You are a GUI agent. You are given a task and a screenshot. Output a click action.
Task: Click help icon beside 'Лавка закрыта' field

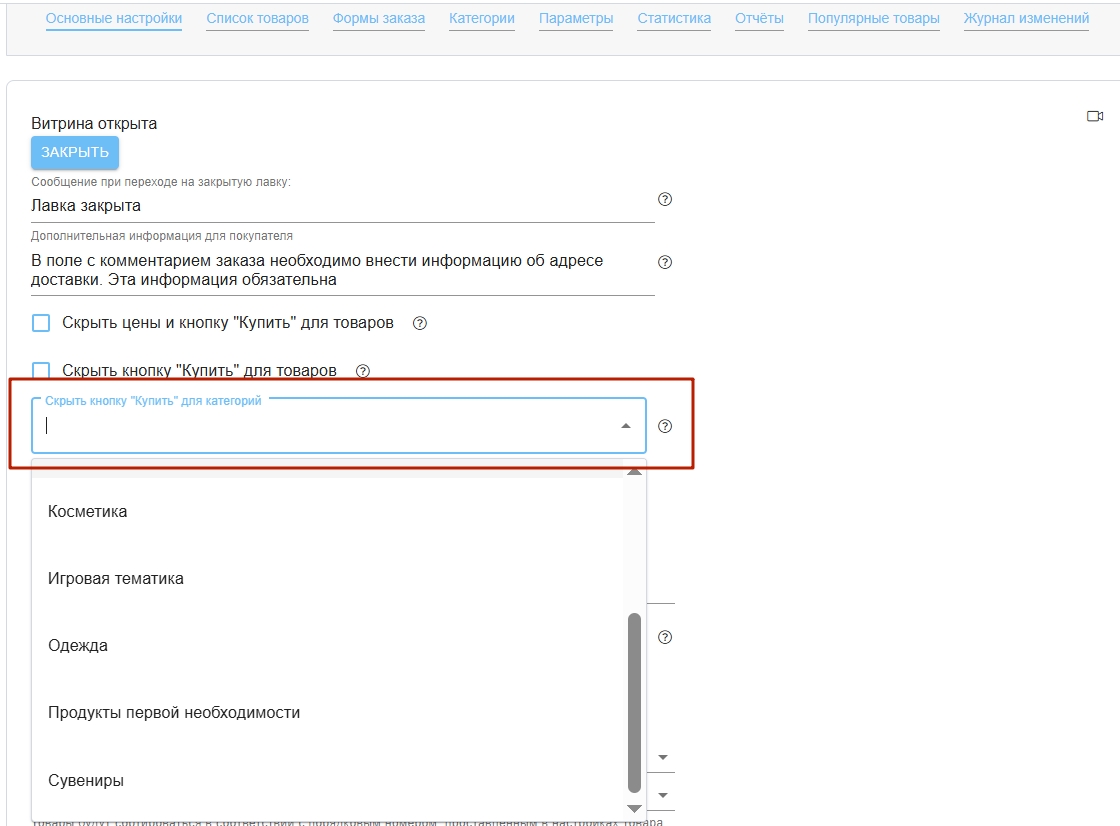665,199
